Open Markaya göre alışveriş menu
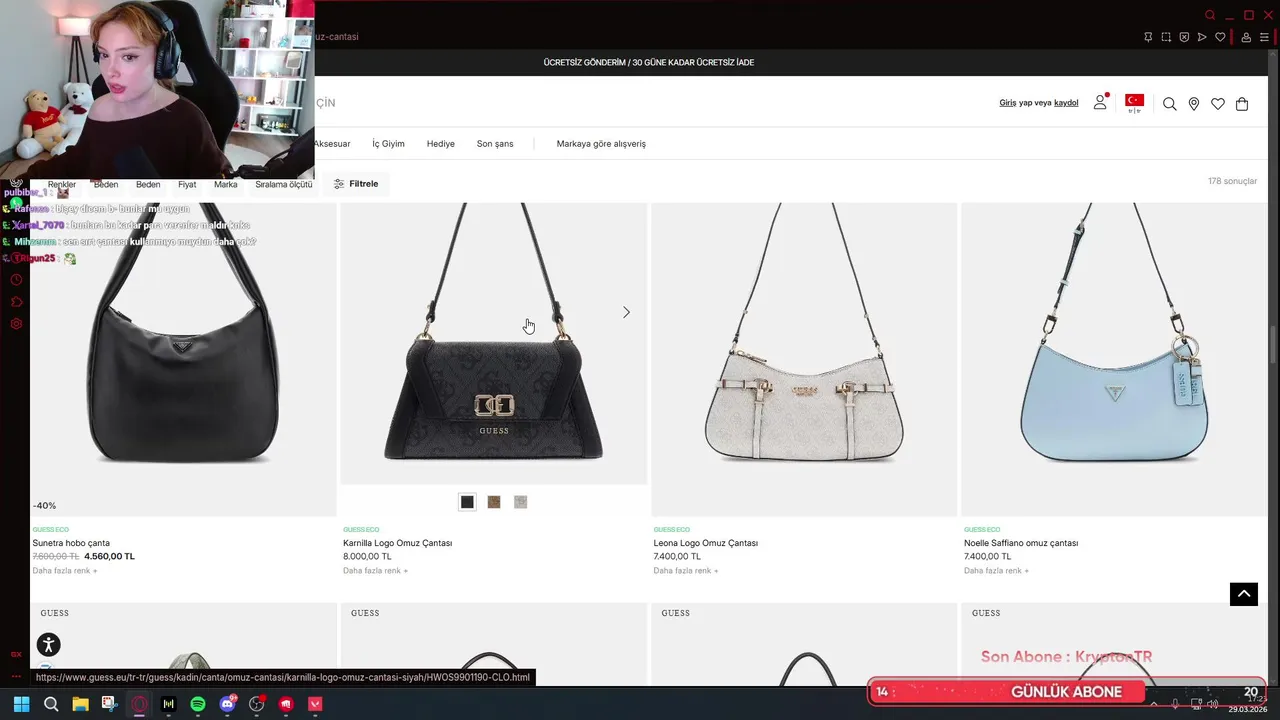This screenshot has width=1280, height=720. click(601, 144)
